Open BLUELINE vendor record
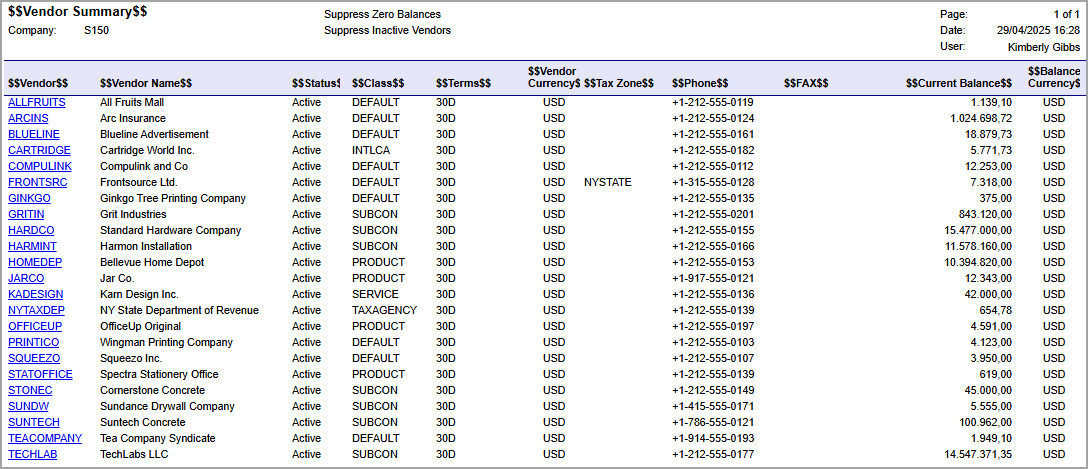Screen dimensions: 1088x469 coord(34,134)
